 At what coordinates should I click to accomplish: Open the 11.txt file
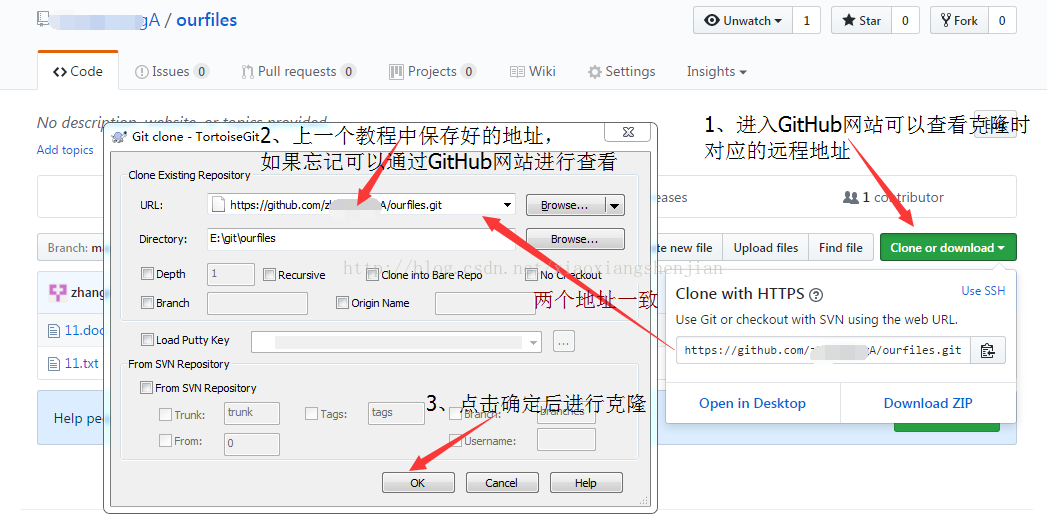point(81,364)
